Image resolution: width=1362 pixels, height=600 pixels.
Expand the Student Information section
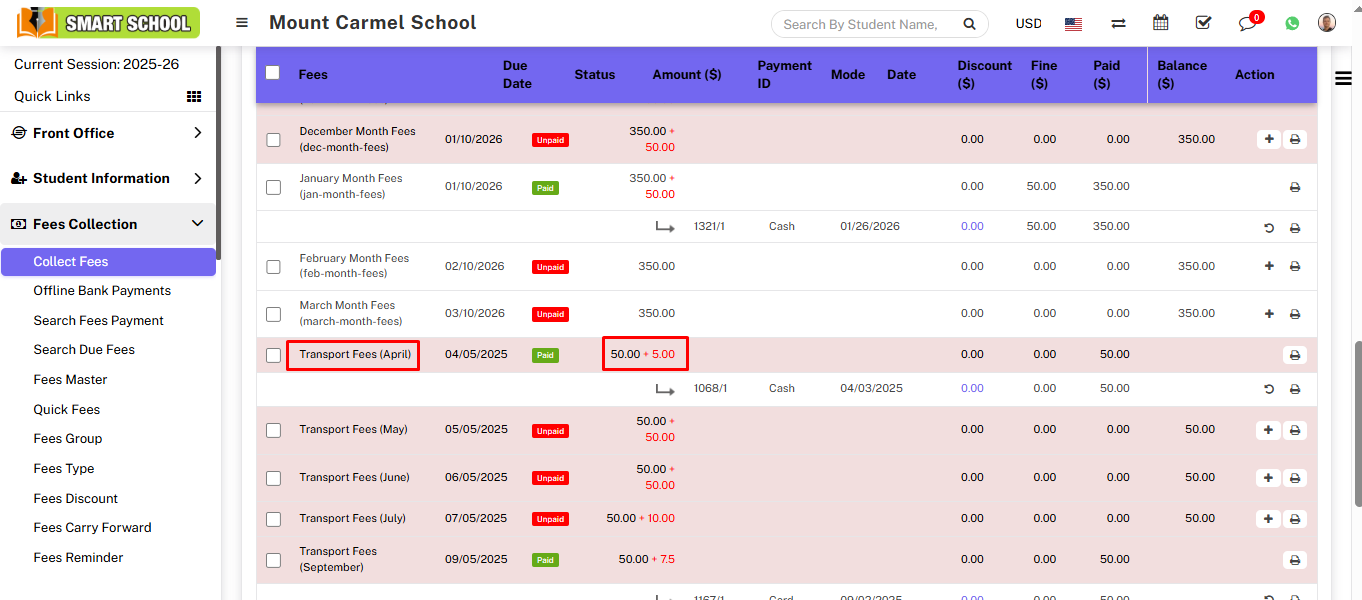pos(108,178)
